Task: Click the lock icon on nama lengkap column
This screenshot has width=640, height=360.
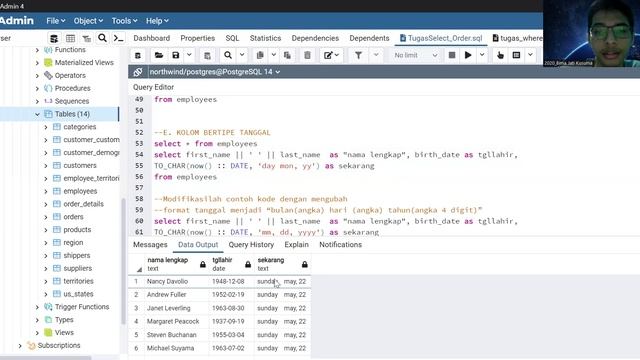Action: [x=203, y=264]
